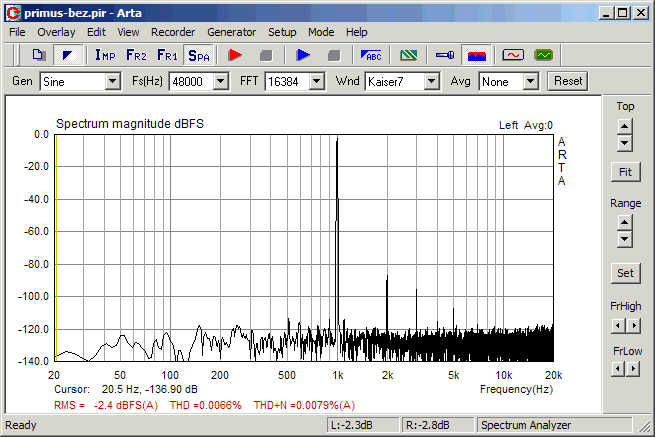This screenshot has width=655, height=437.
Task: Click the gray stop icon beside blue play
Action: point(334,55)
